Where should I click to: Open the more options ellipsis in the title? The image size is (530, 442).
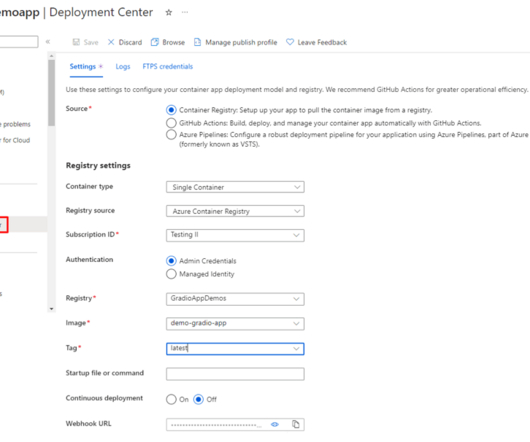point(185,12)
